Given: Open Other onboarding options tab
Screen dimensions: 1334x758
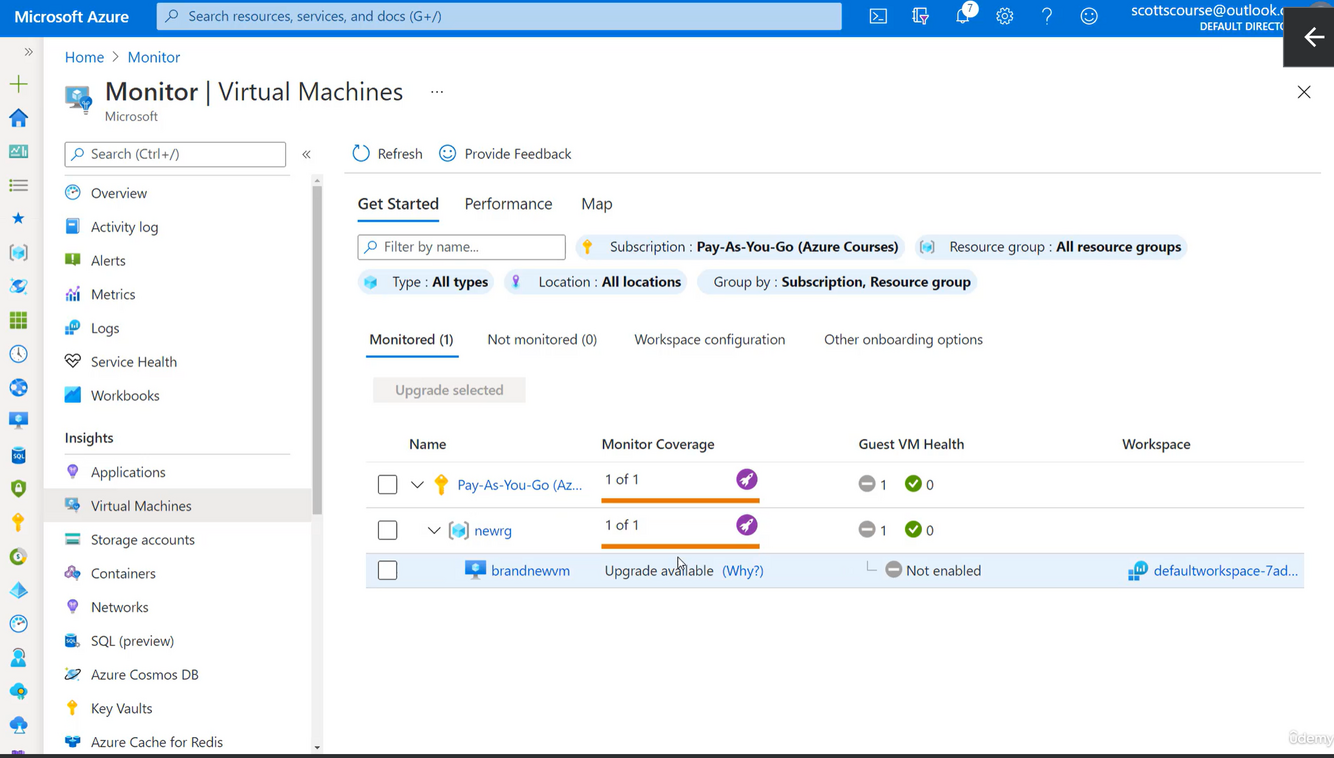Looking at the screenshot, I should (903, 340).
